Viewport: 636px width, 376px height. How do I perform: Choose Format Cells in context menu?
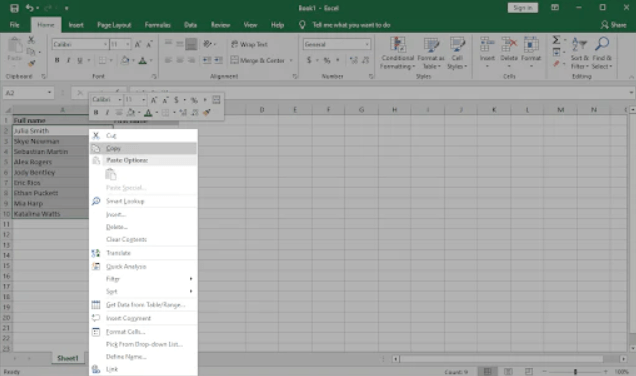(x=144, y=332)
